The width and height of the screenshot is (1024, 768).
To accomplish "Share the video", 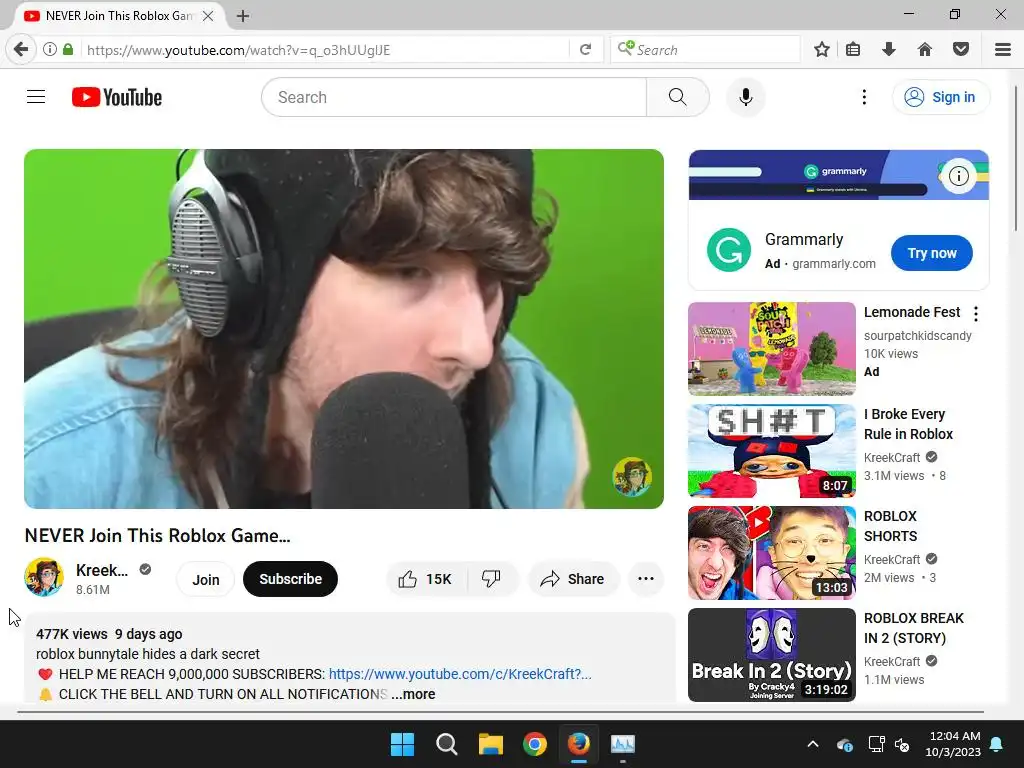I will (x=573, y=579).
